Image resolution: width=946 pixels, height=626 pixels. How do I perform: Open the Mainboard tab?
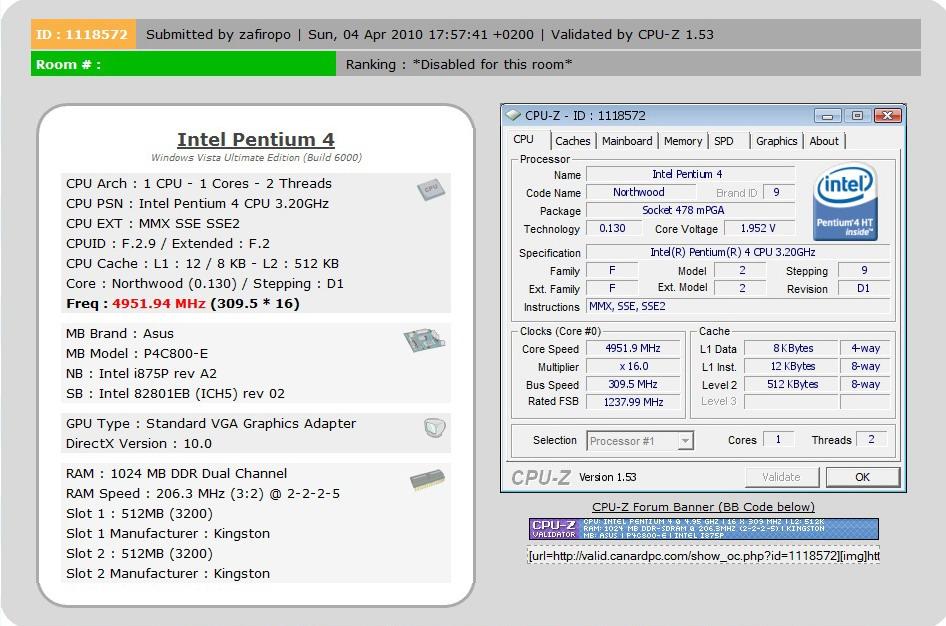pyautogui.click(x=627, y=141)
